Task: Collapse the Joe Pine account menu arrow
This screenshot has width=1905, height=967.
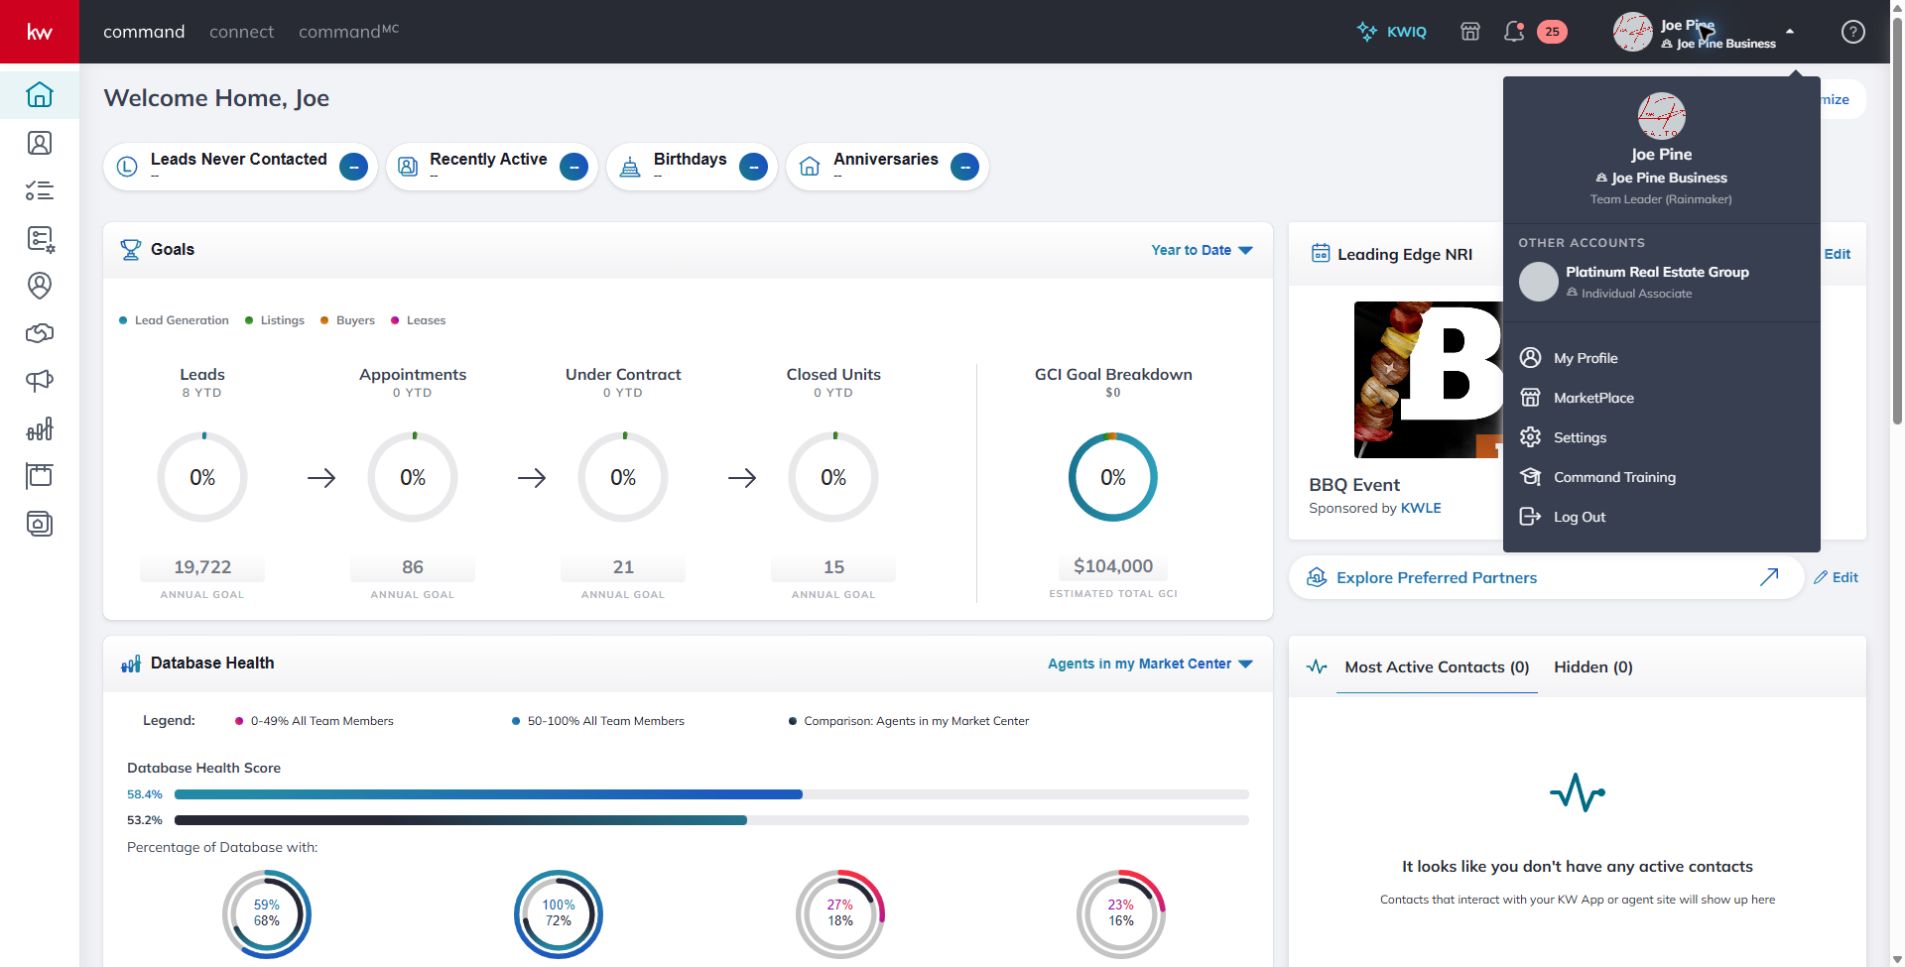Action: [1789, 31]
